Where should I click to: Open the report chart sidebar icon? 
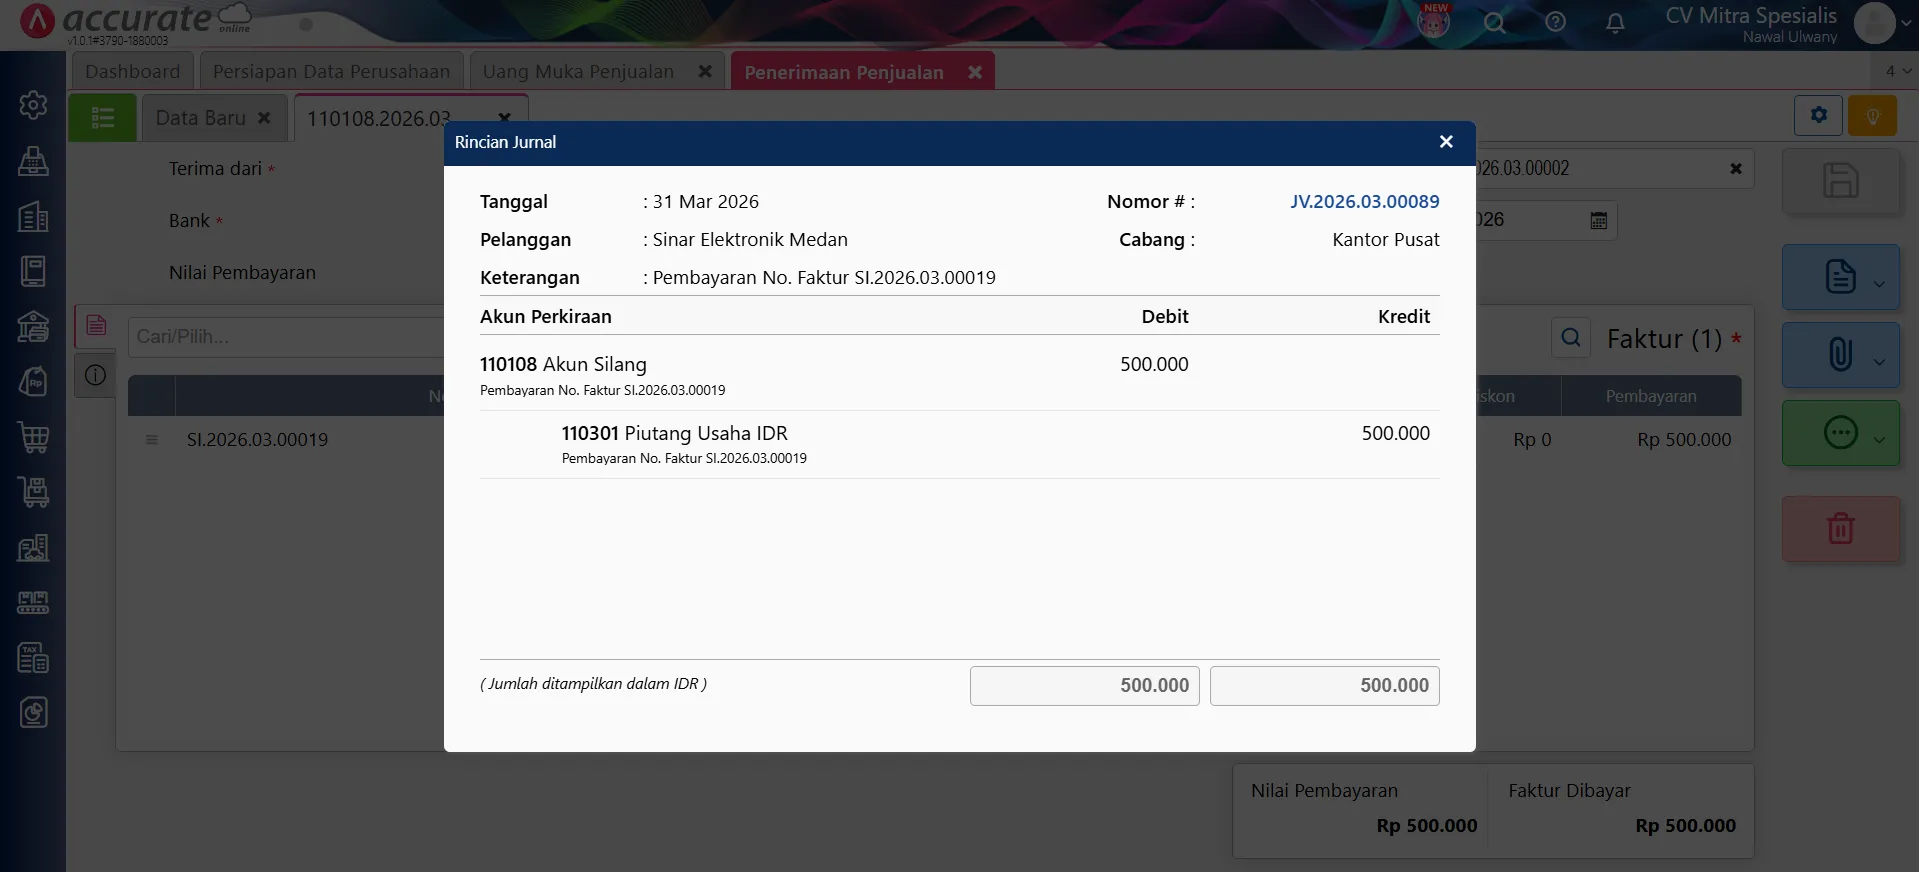[x=33, y=713]
